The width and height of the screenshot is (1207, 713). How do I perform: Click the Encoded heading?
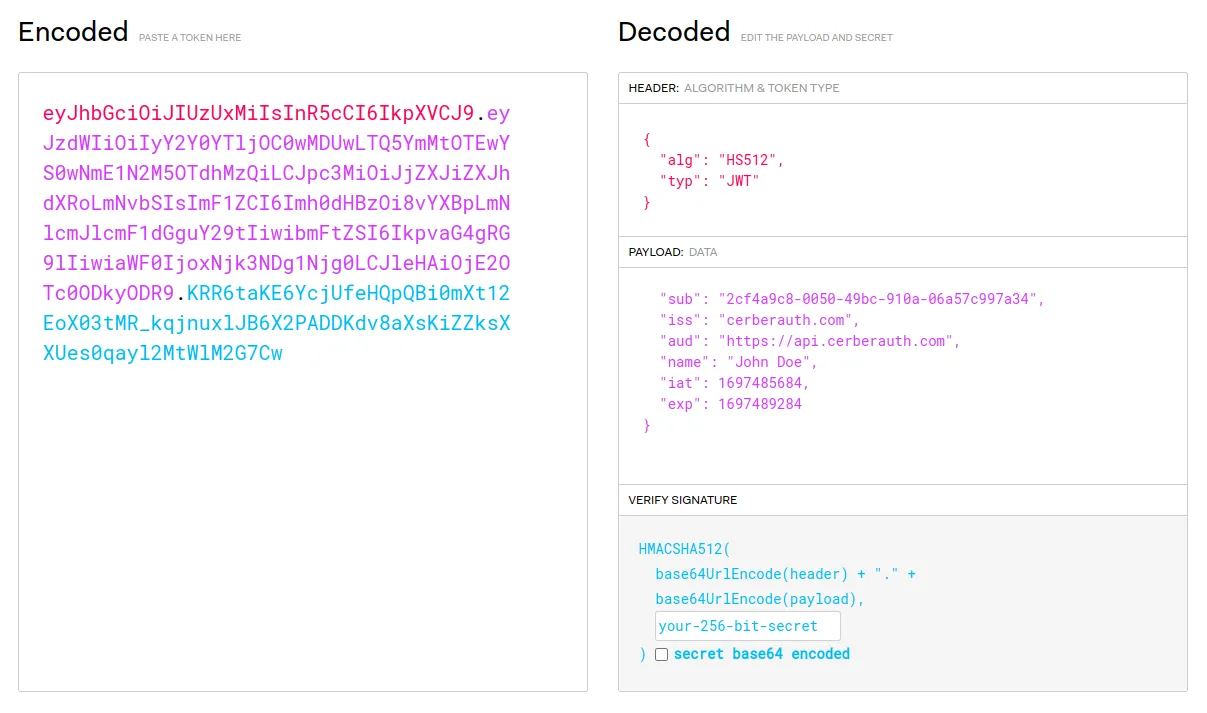pos(73,32)
